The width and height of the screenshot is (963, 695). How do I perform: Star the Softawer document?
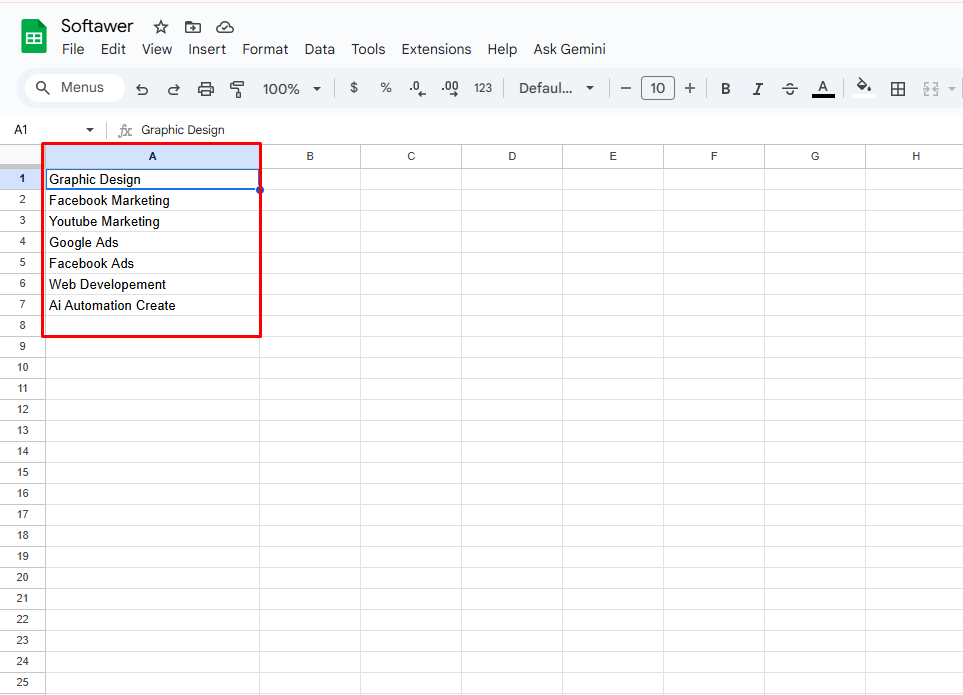pyautogui.click(x=160, y=27)
